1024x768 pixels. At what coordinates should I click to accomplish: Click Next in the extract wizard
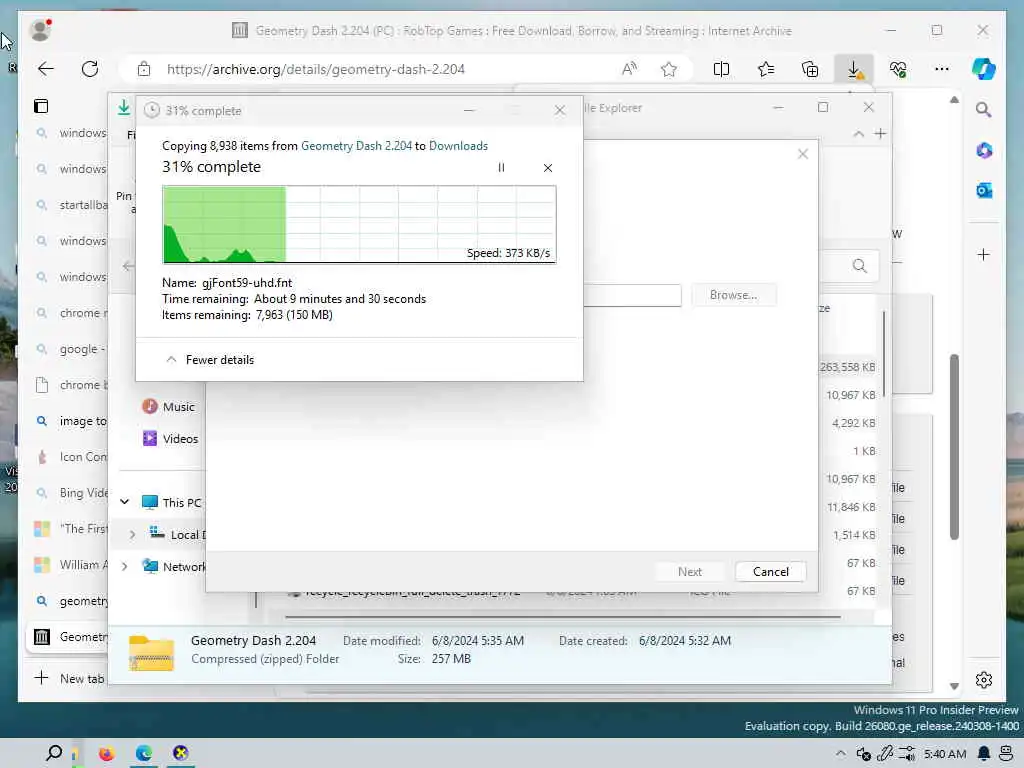[690, 571]
